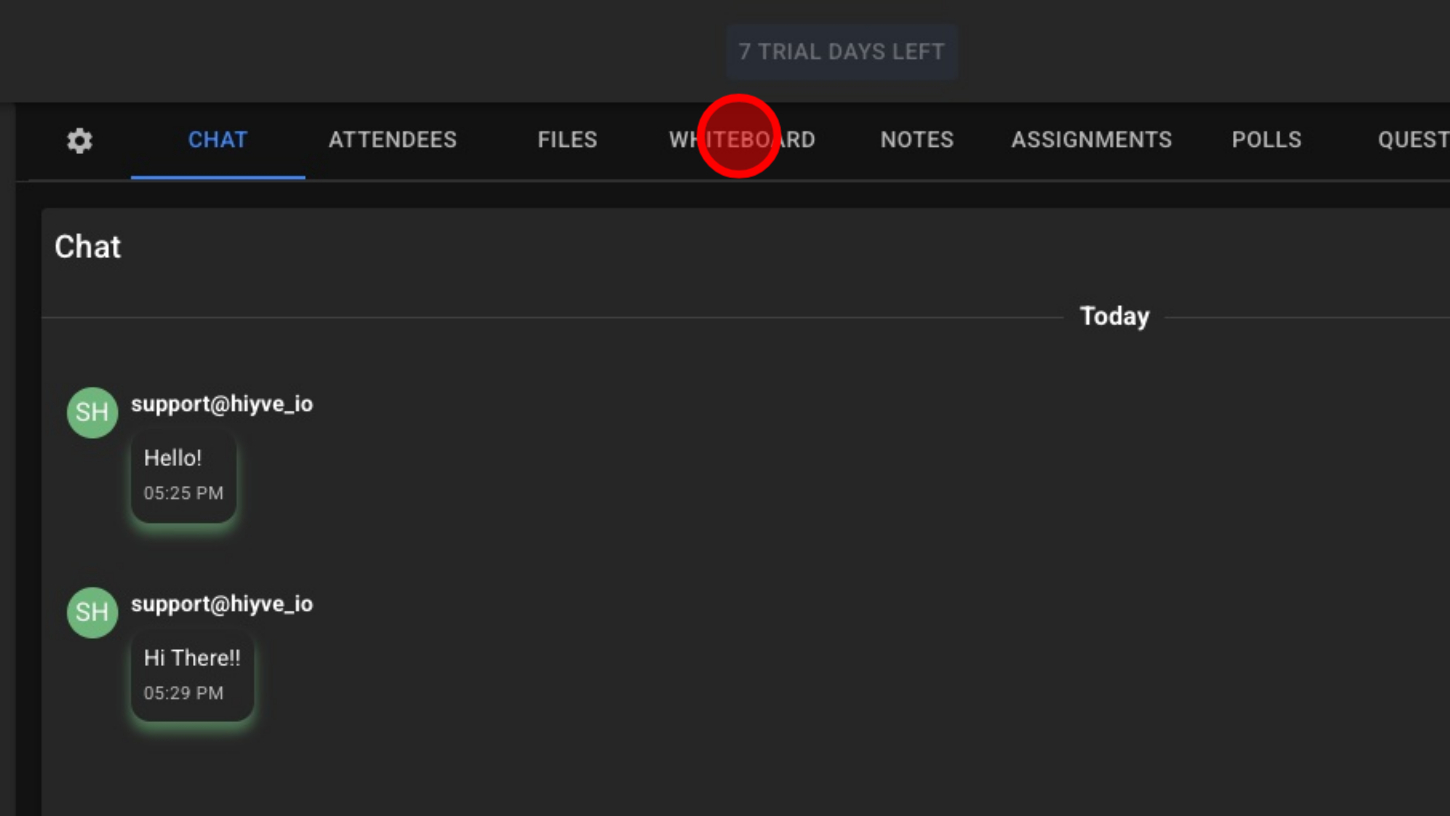Click the 05:25 PM timestamp
Image resolution: width=1450 pixels, height=816 pixels.
point(183,493)
